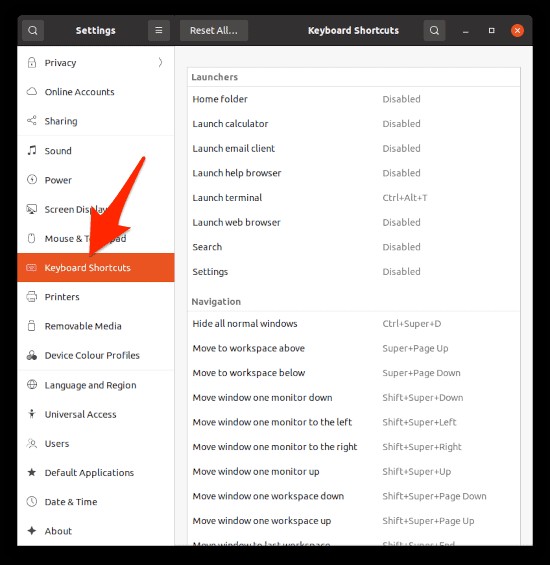Click the Default Applications star icon
Viewport: 550px width, 565px height.
[x=32, y=472]
